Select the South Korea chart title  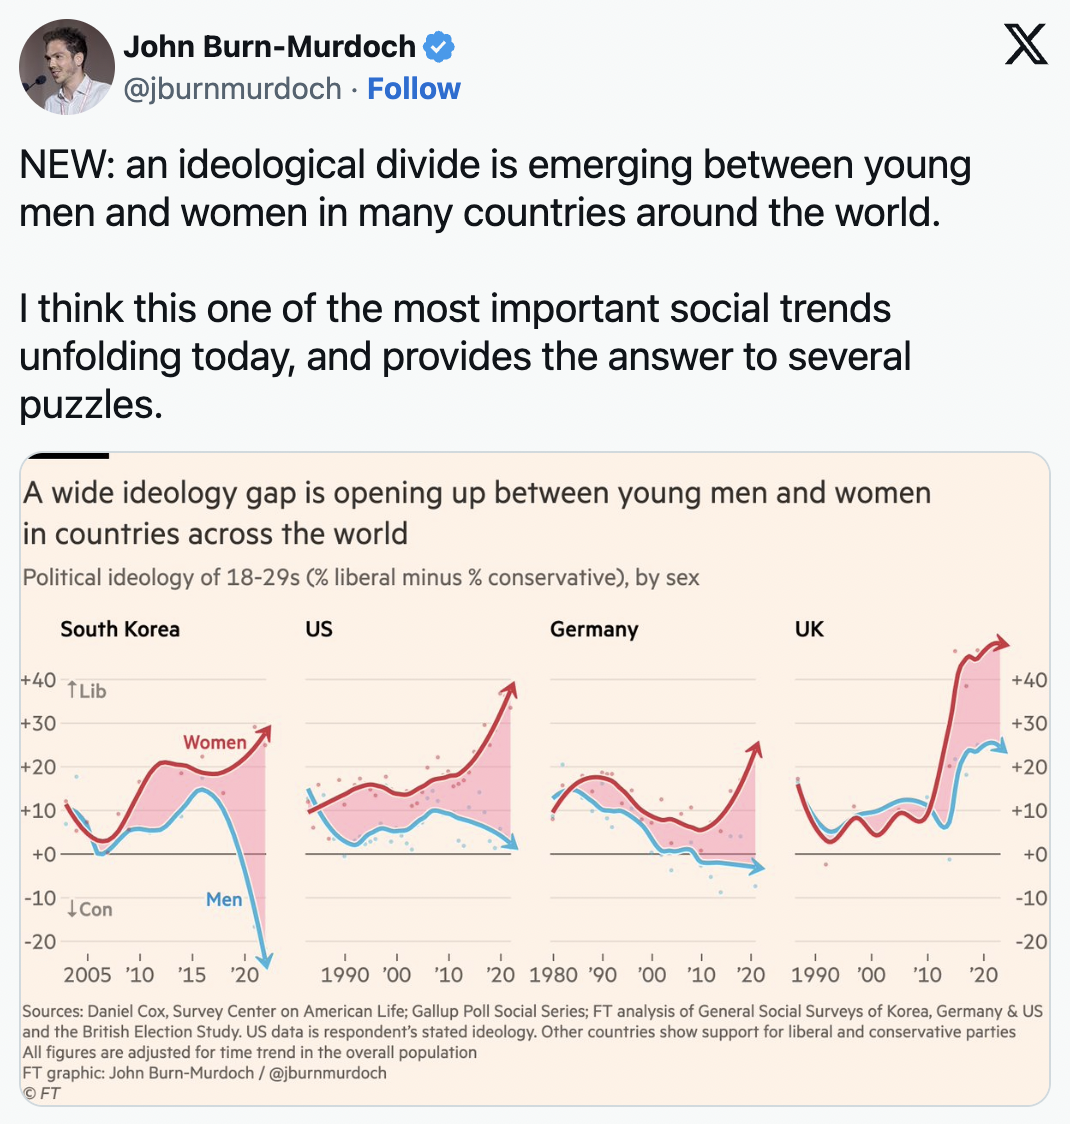click(x=119, y=629)
